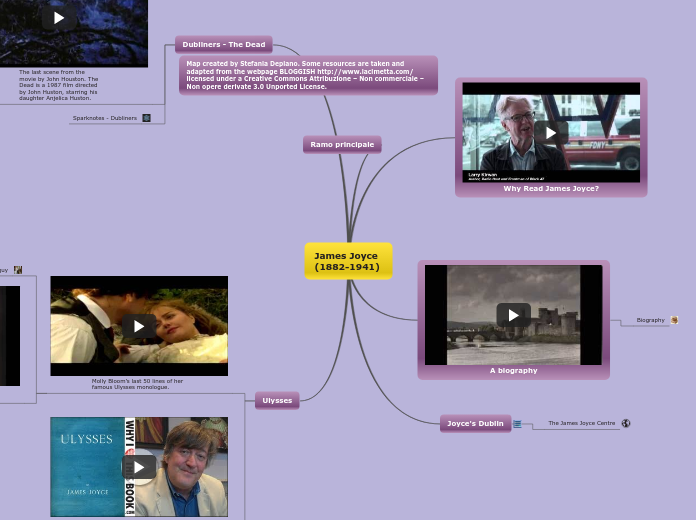Viewport: 696px width, 520px height.
Task: Click the castle image in the biography video
Action: [x=513, y=315]
